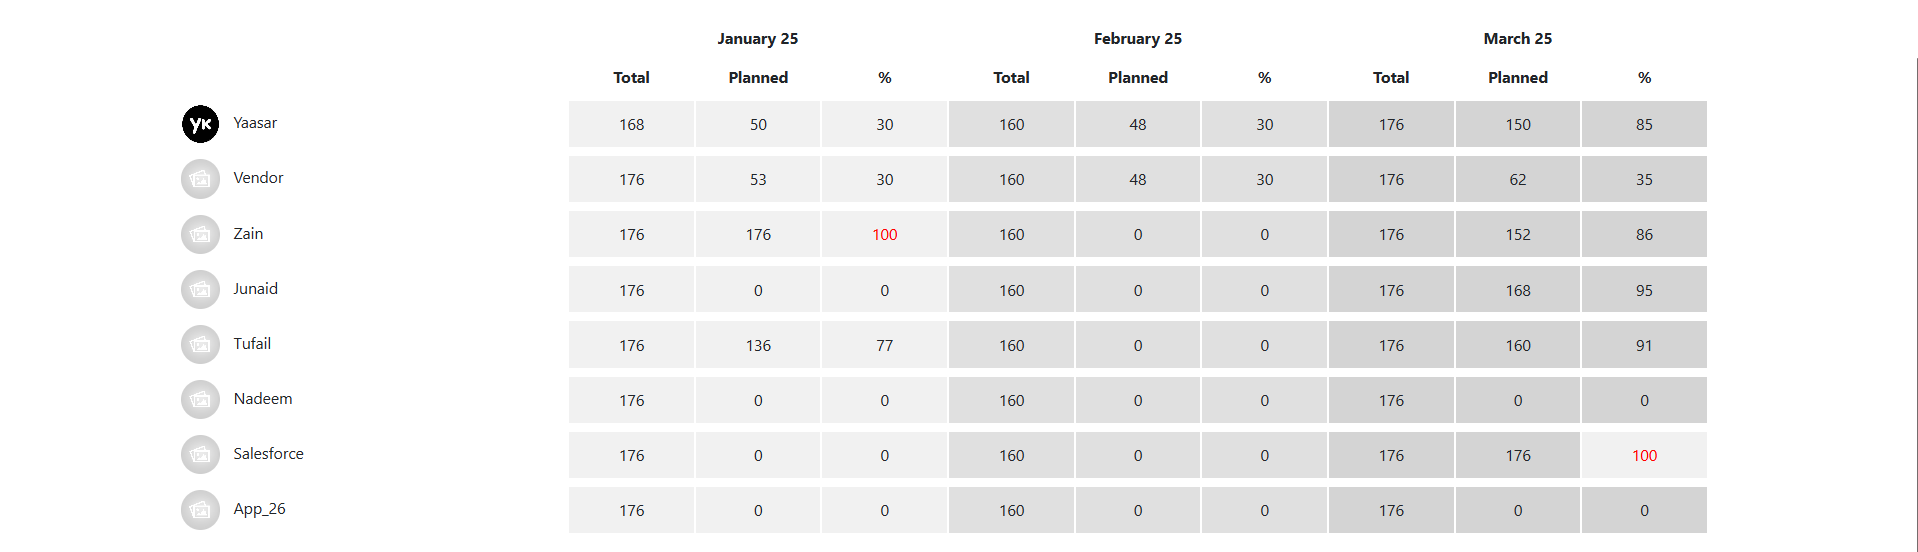
Task: Click Nadeem's placeholder avatar icon
Action: coord(200,400)
